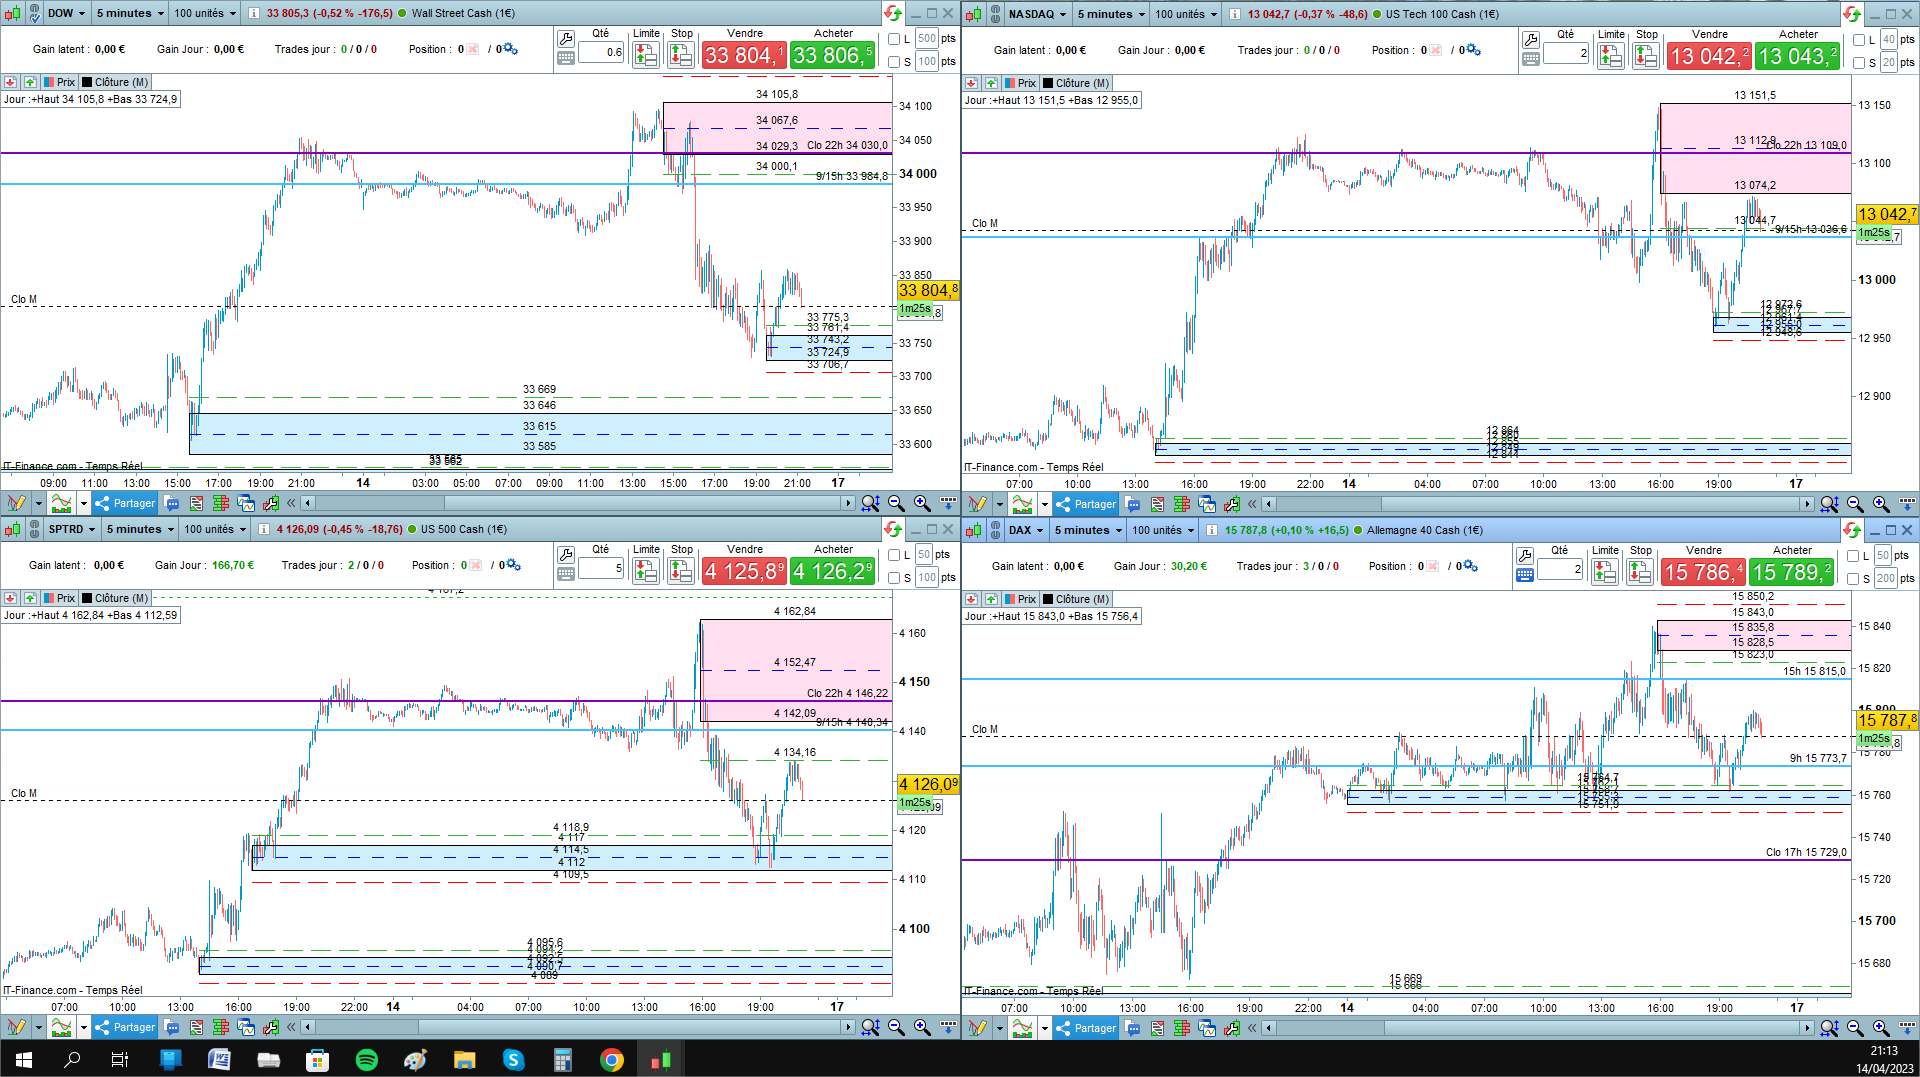This screenshot has height=1077, width=1920.
Task: Click the drawing pencil tool on NASDAQ chart
Action: pos(977,504)
